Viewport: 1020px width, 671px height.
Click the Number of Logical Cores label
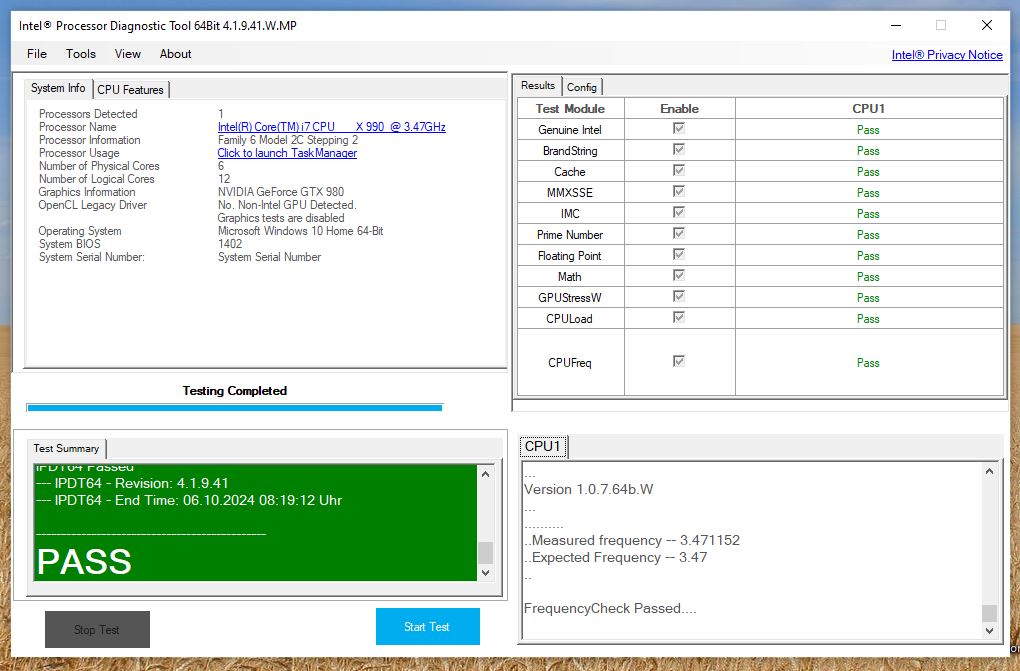tap(97, 179)
